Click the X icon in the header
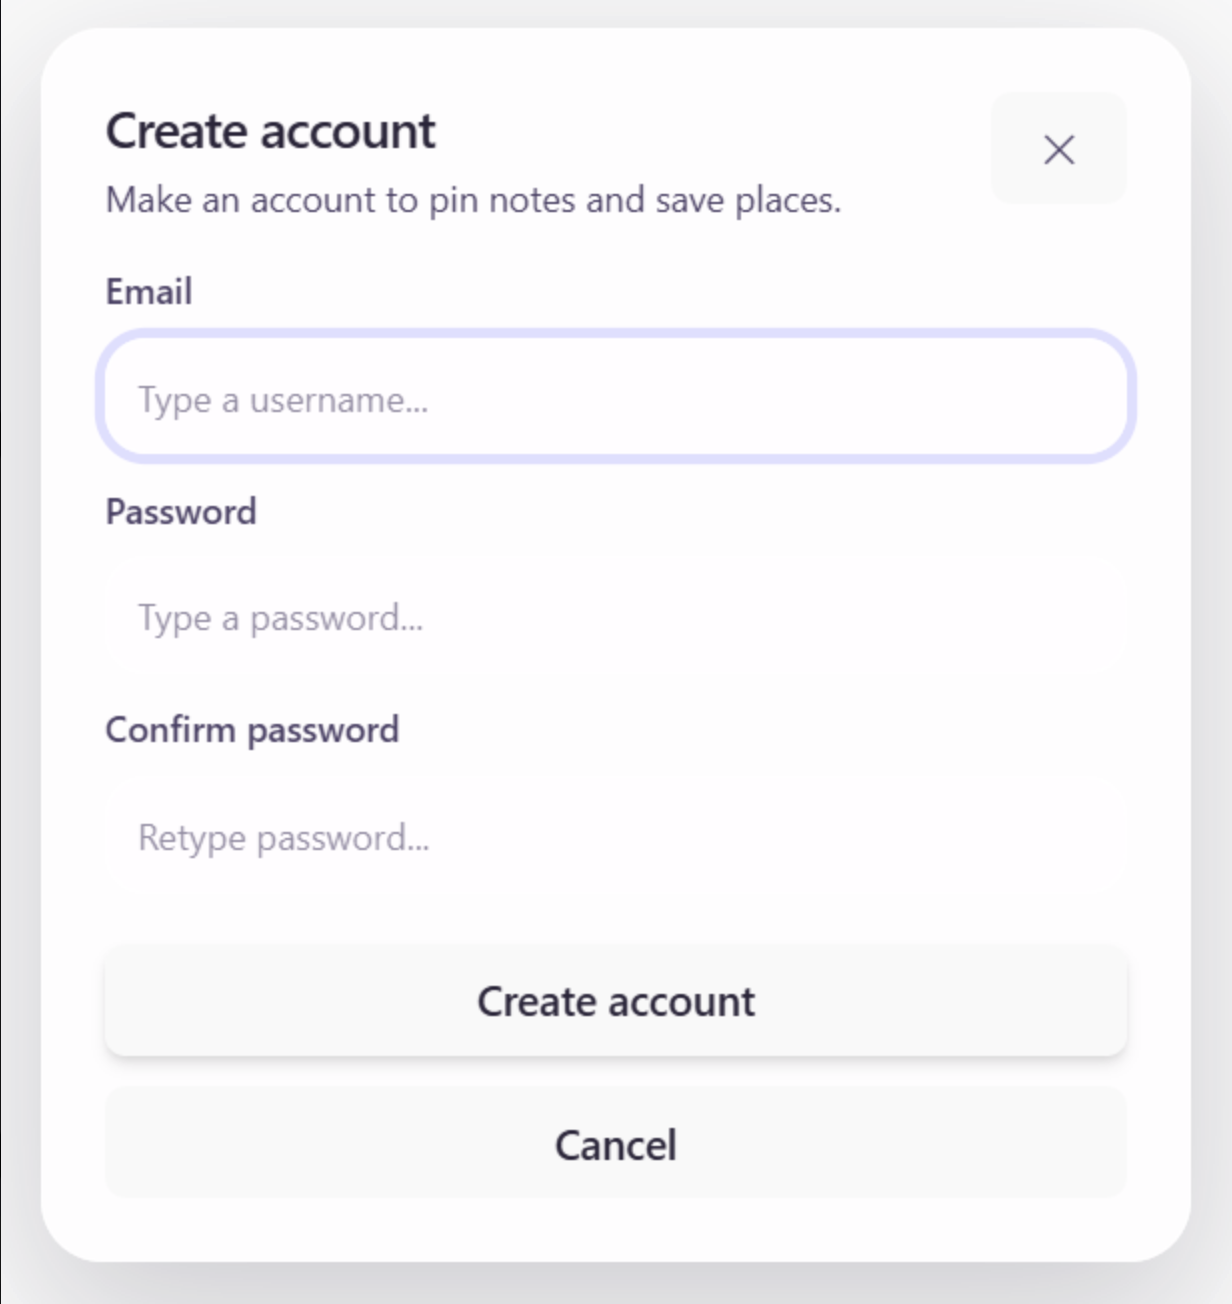This screenshot has width=1232, height=1304. (1058, 149)
